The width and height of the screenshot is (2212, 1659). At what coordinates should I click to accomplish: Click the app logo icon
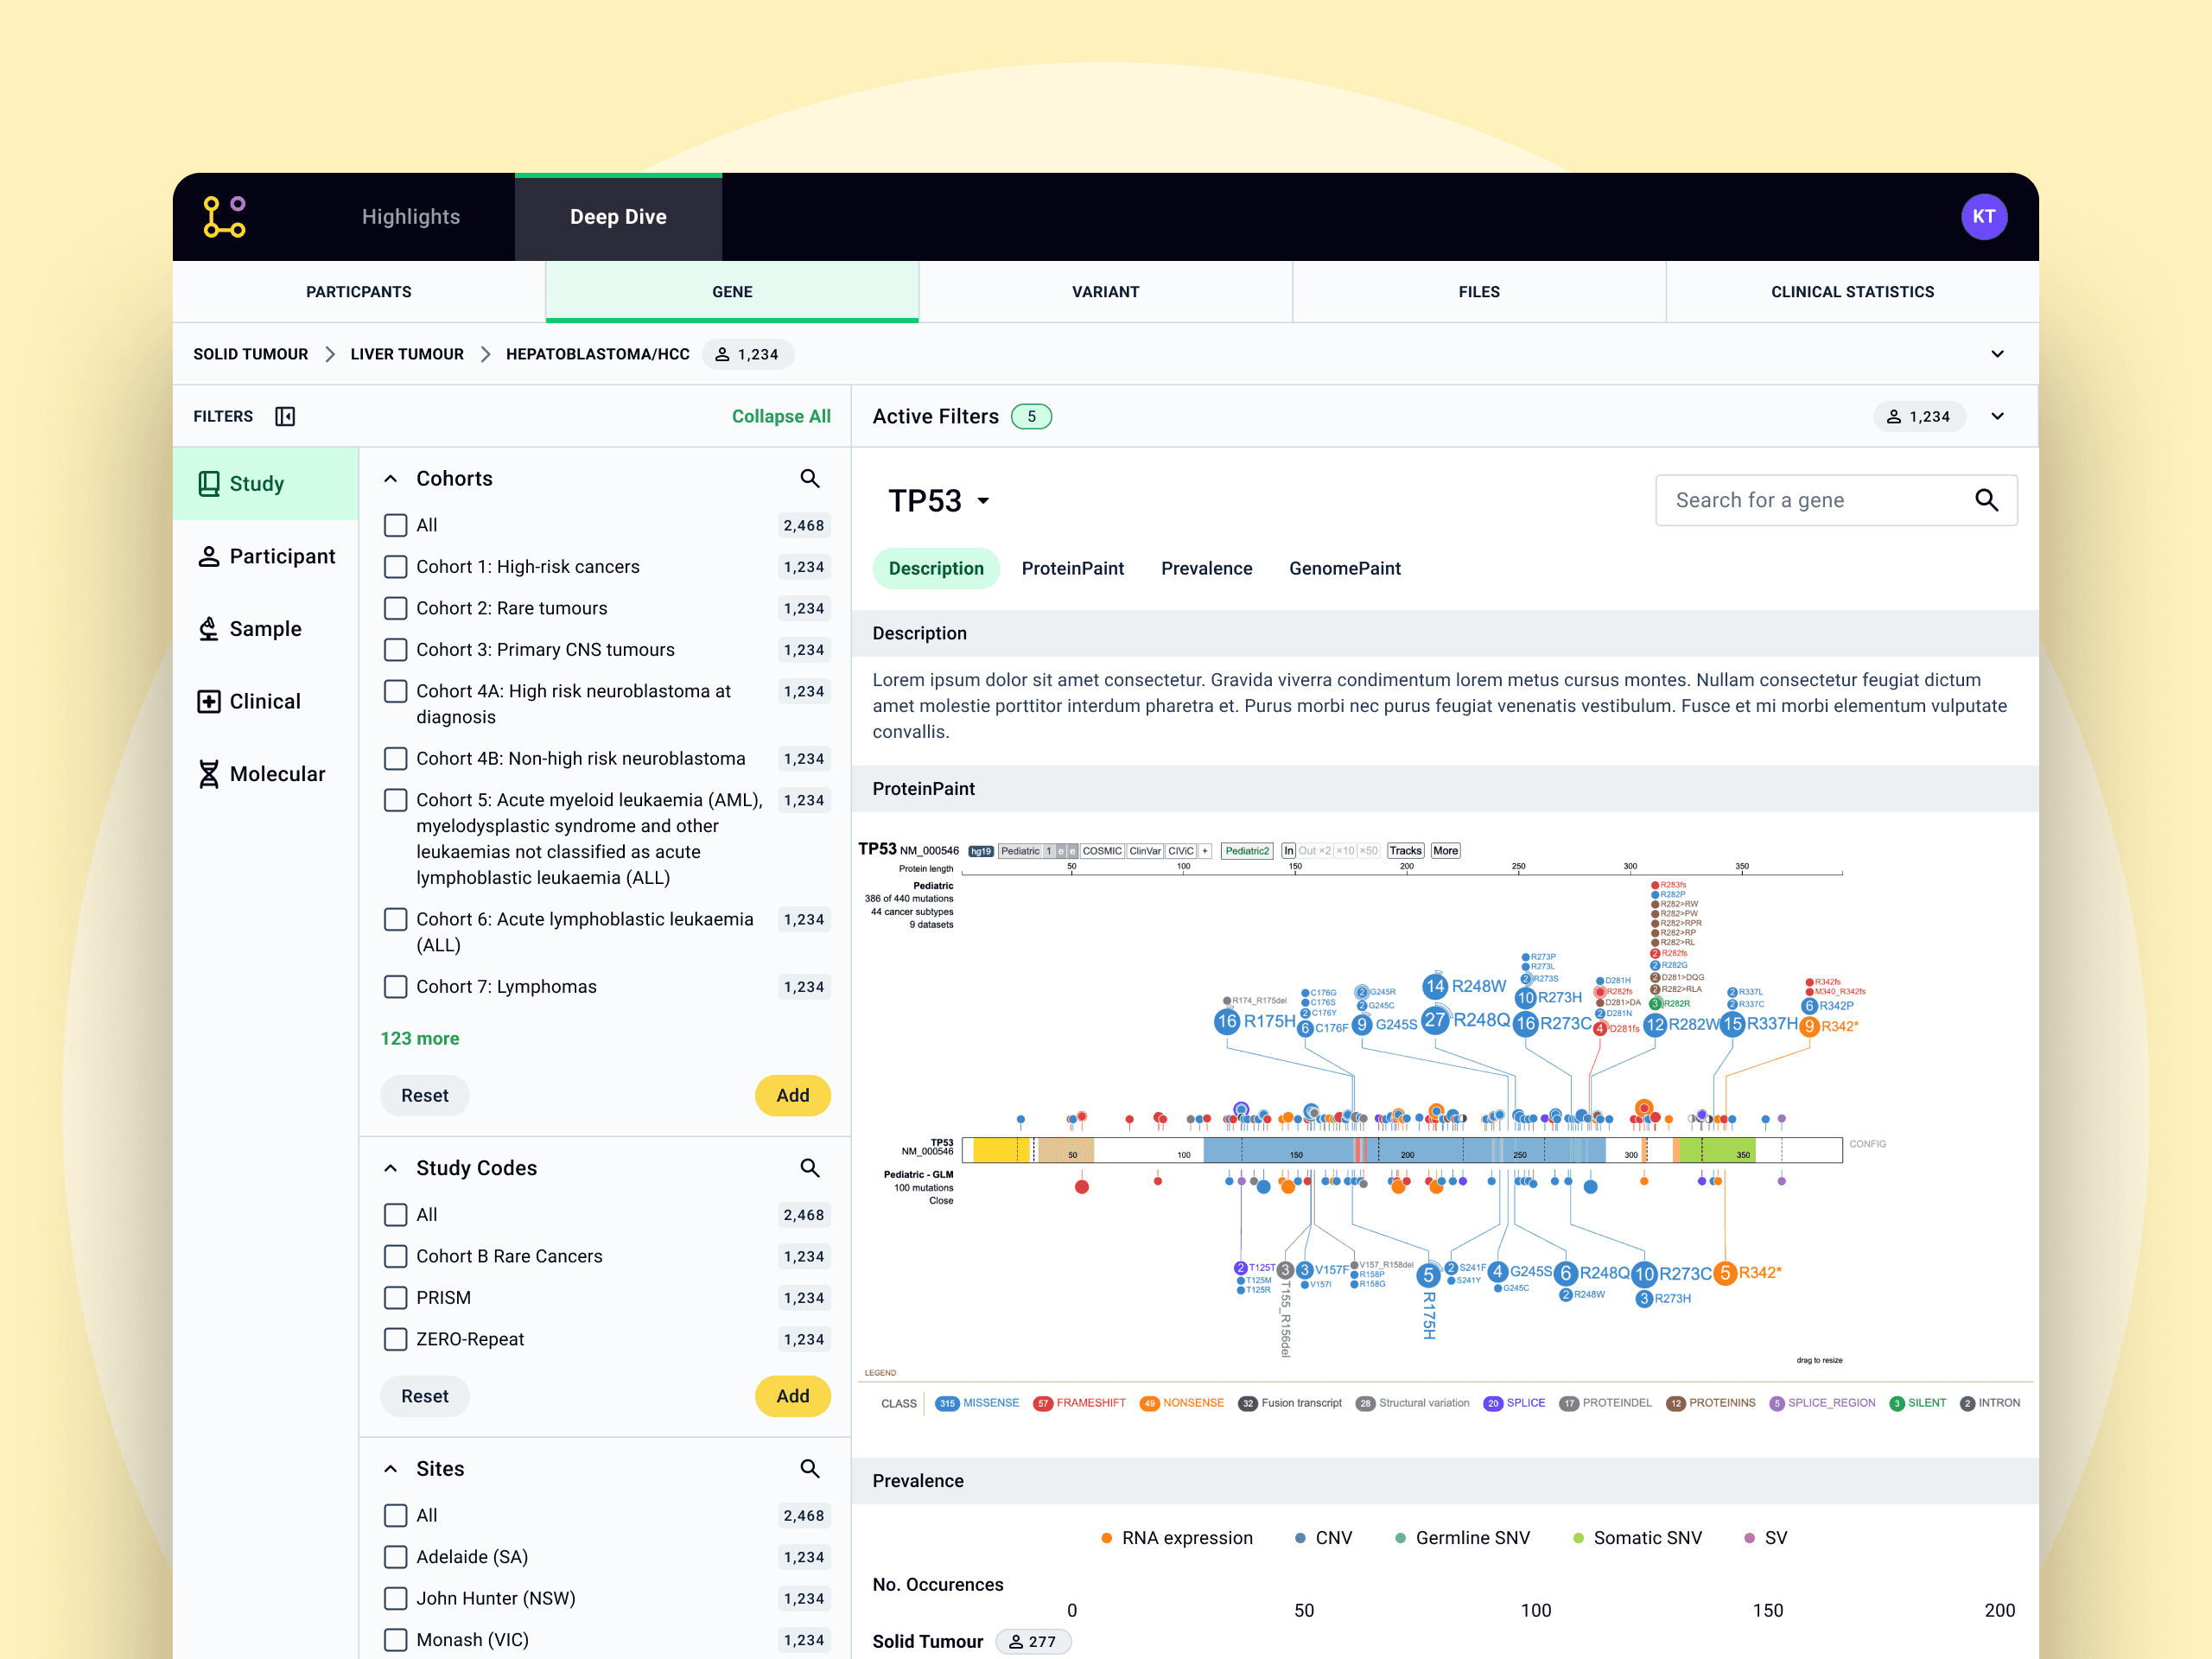[x=224, y=217]
